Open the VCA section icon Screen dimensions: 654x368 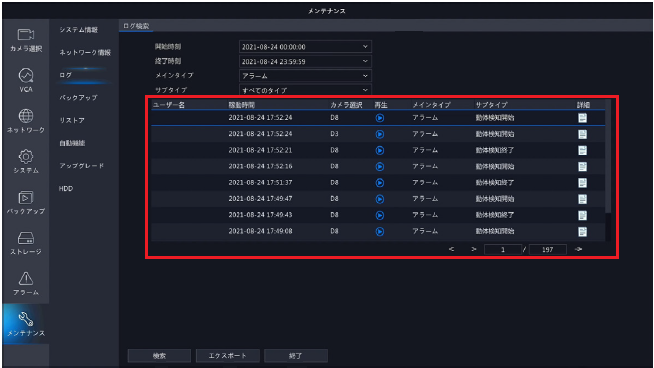click(x=26, y=80)
